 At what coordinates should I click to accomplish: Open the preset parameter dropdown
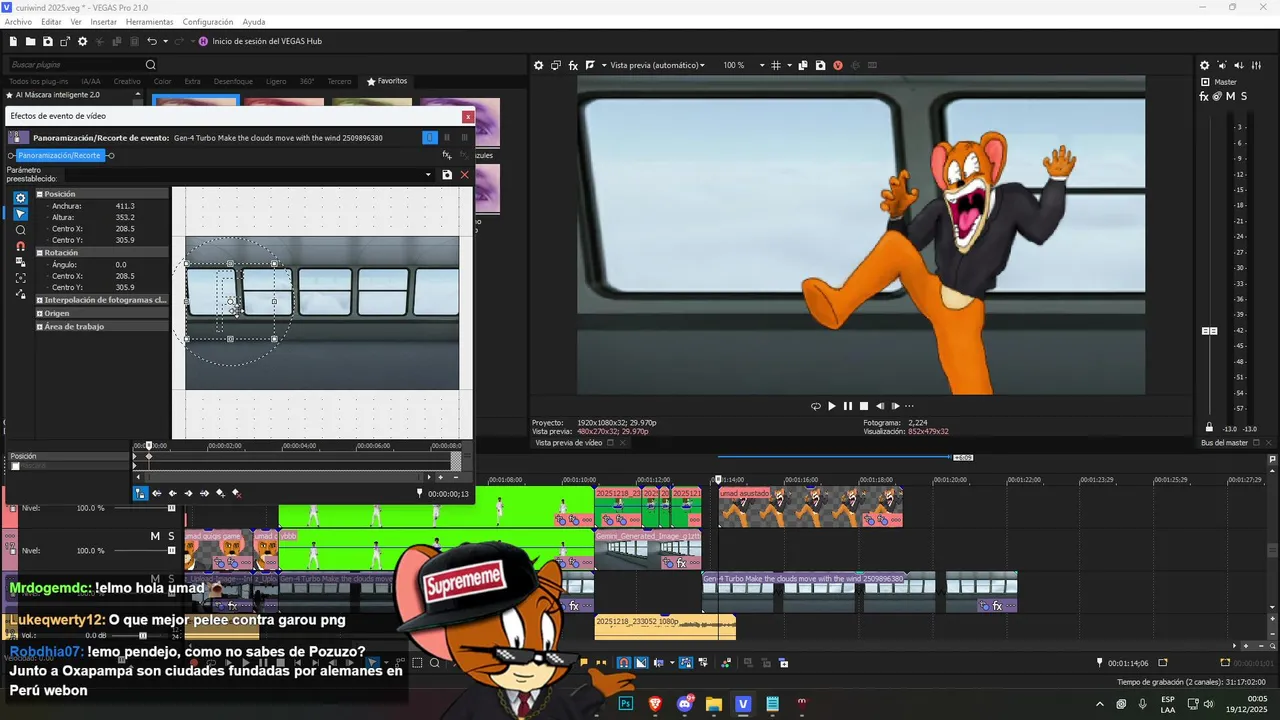click(x=428, y=175)
